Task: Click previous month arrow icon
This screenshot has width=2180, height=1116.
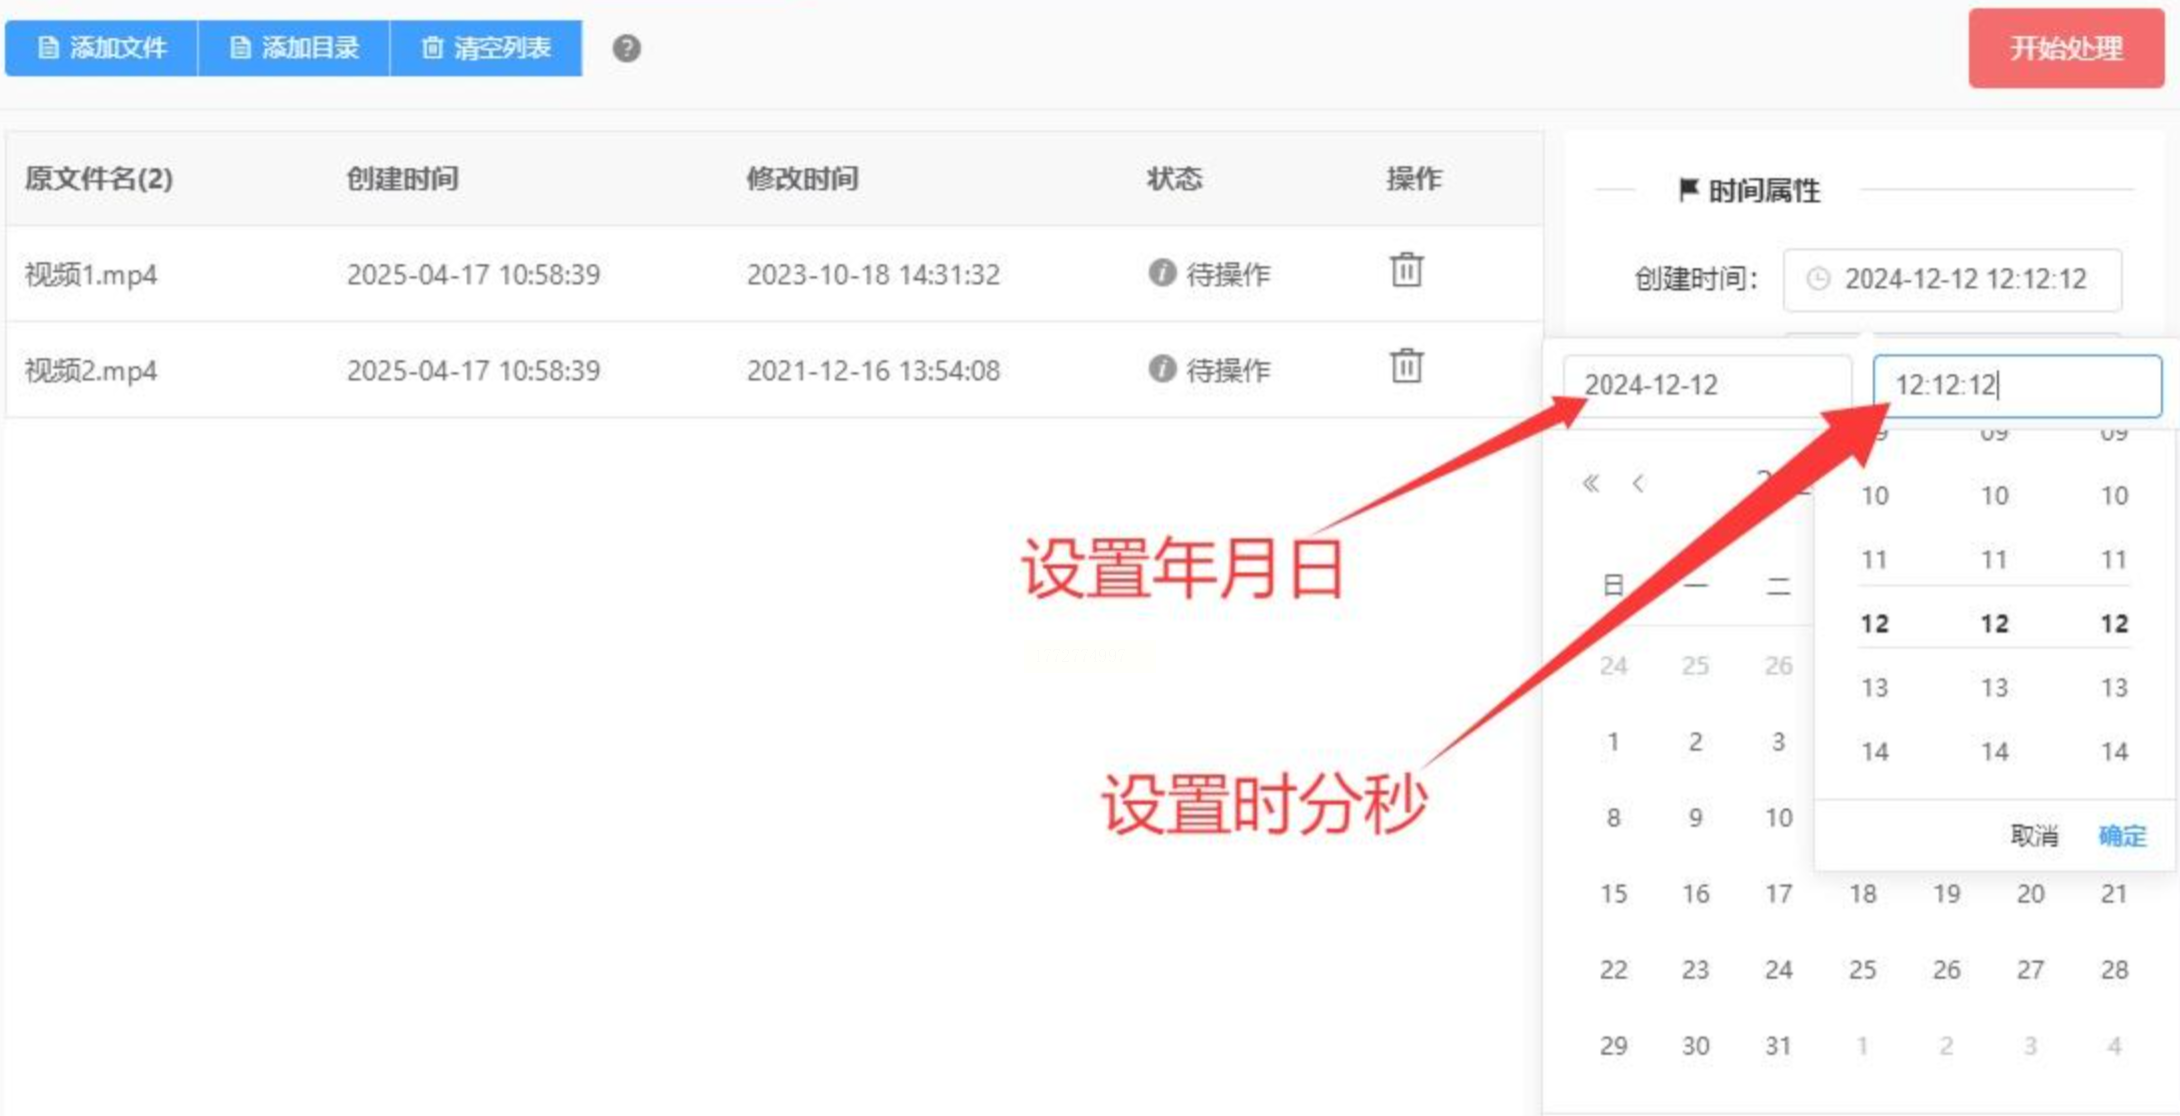Action: click(x=1638, y=484)
